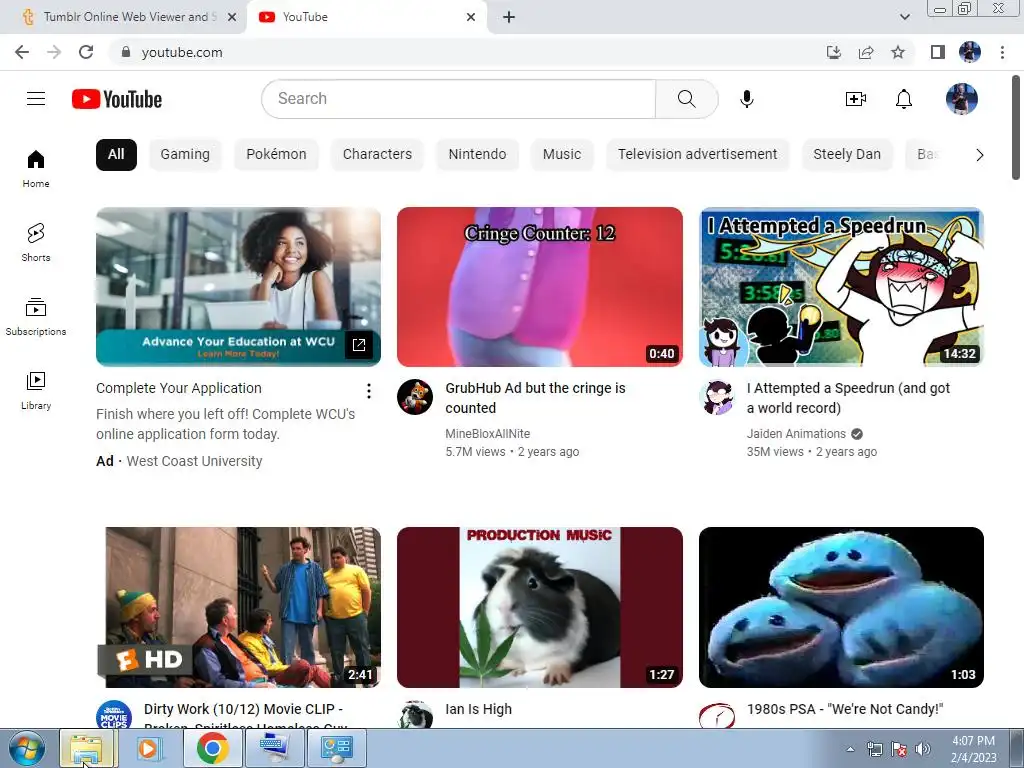Open Movieclips channel avatar

click(114, 714)
